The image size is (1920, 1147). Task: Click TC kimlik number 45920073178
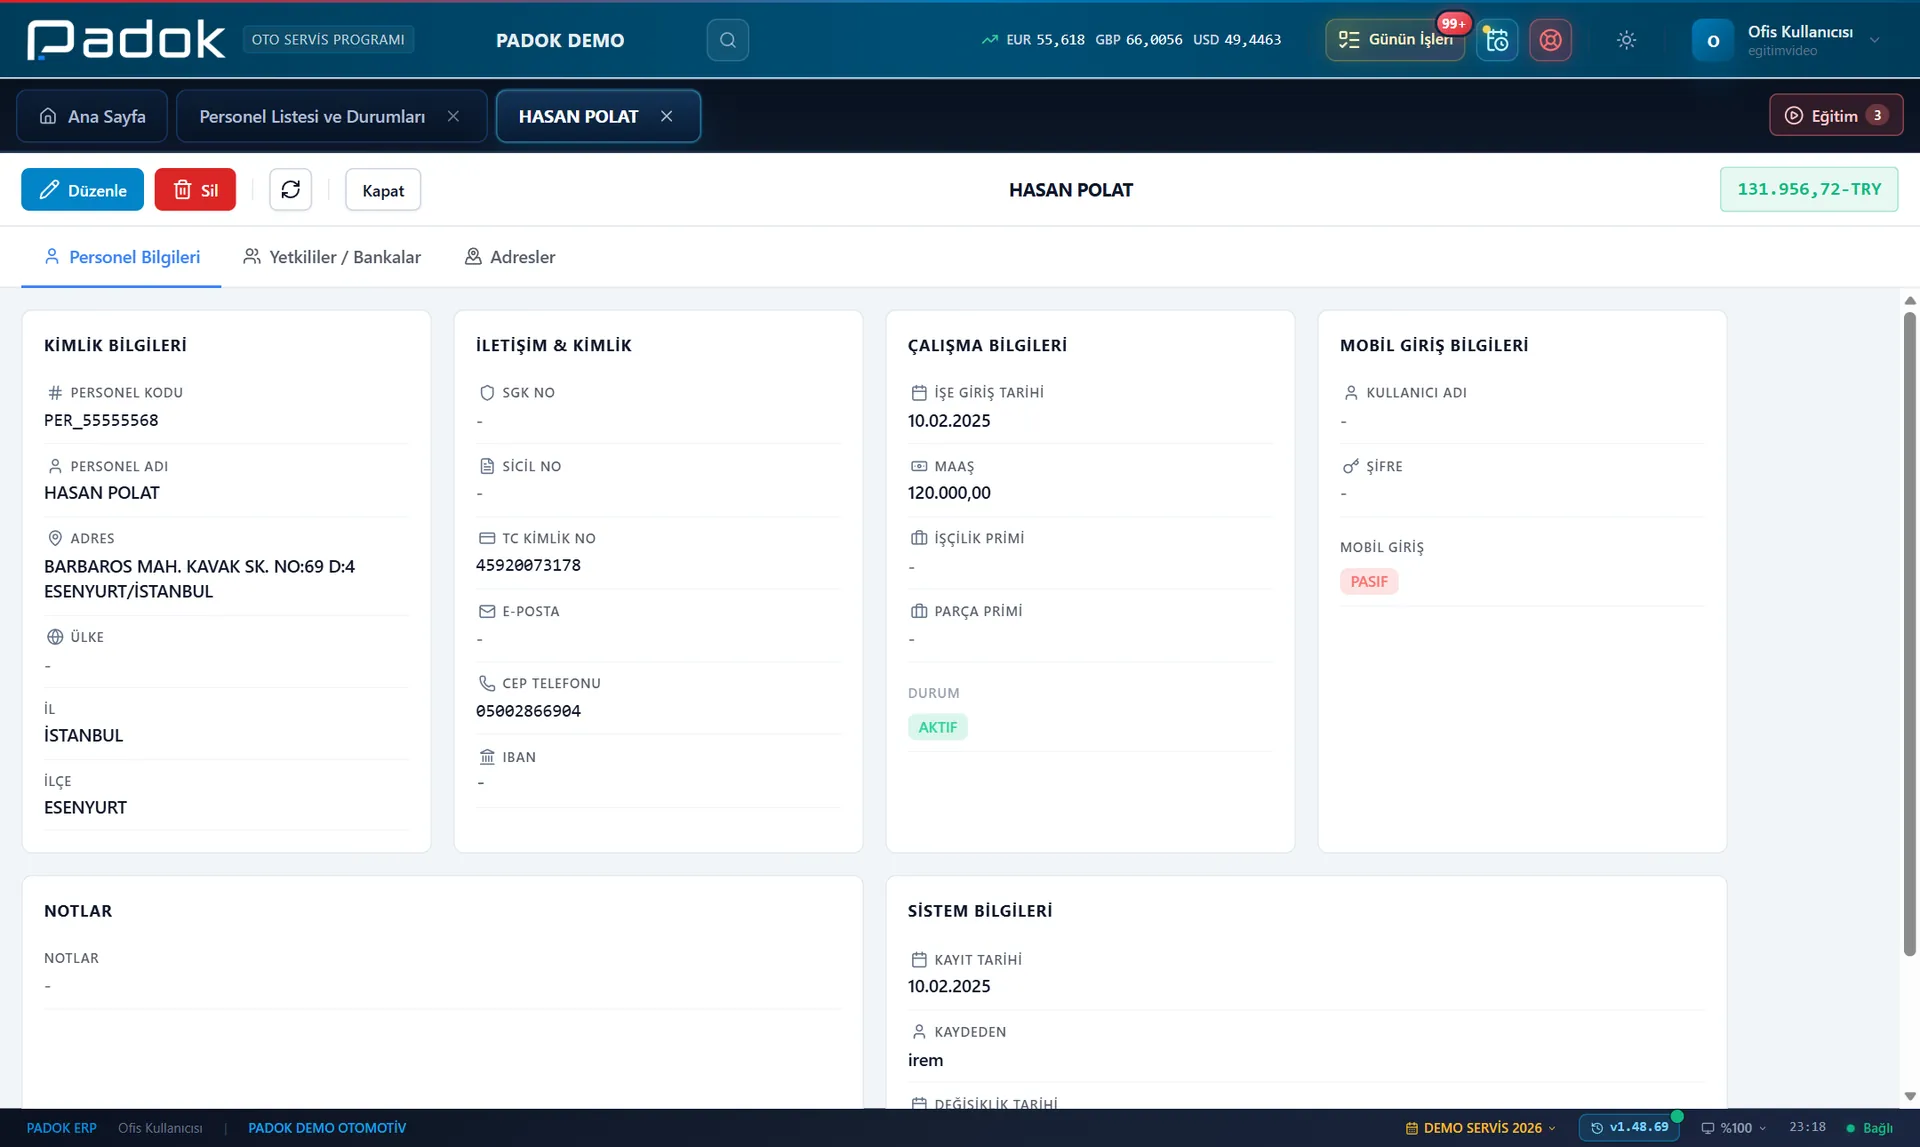click(x=528, y=565)
